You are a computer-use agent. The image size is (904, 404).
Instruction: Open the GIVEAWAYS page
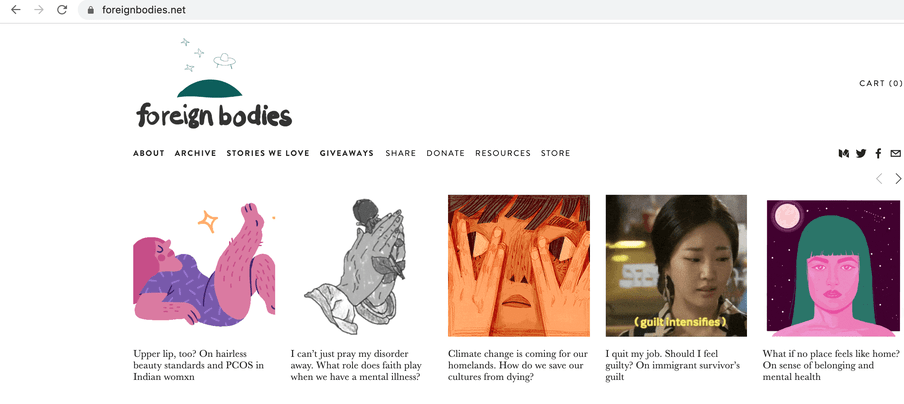347,153
